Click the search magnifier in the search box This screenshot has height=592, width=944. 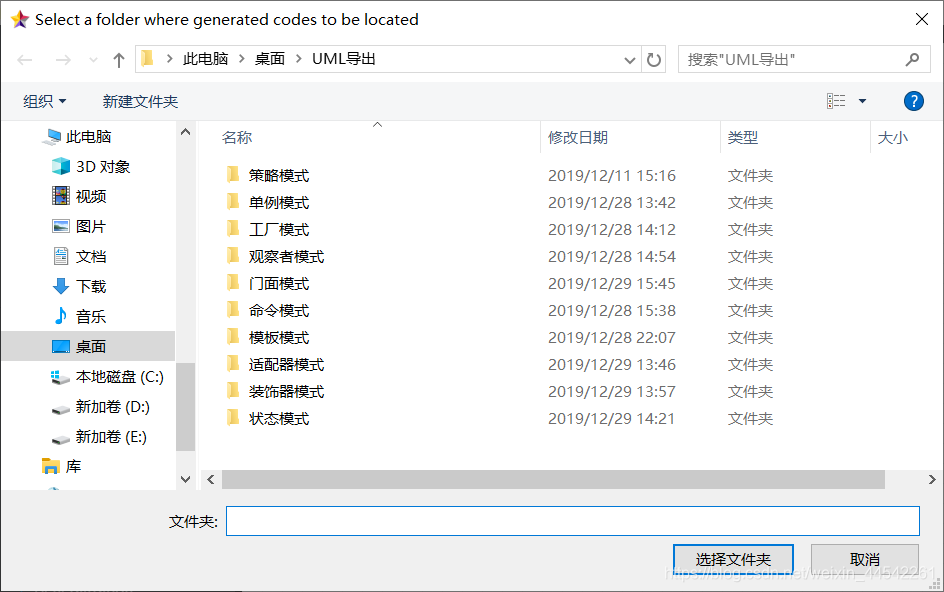912,59
